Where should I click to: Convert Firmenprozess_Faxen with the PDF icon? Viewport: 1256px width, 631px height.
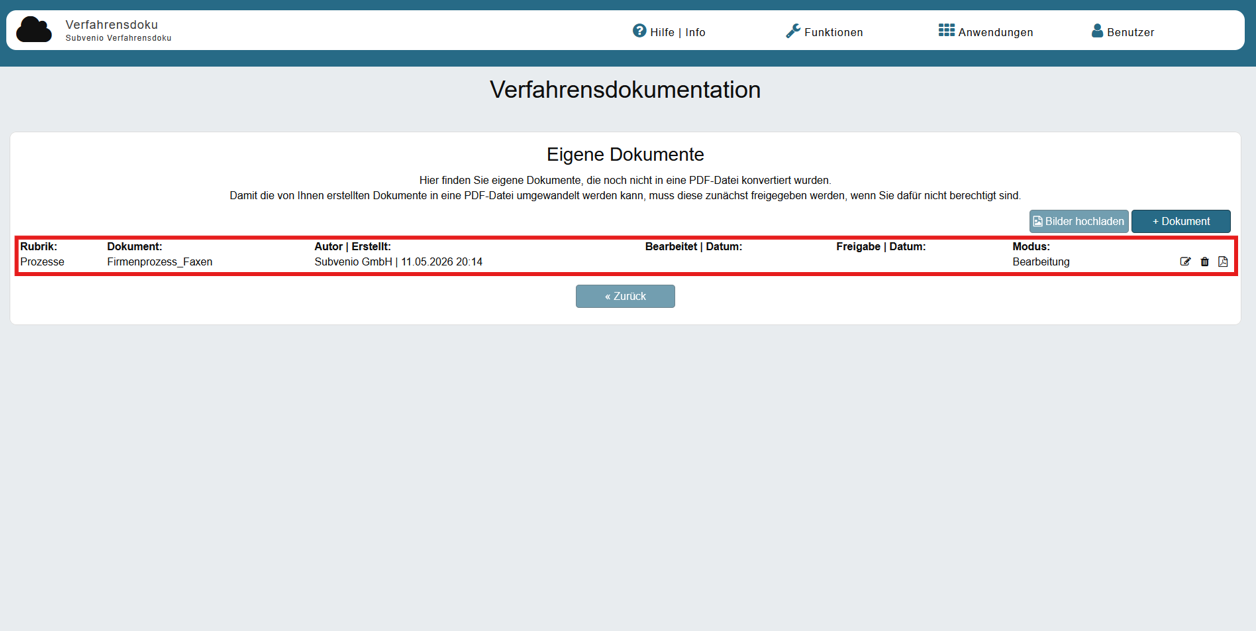1223,262
